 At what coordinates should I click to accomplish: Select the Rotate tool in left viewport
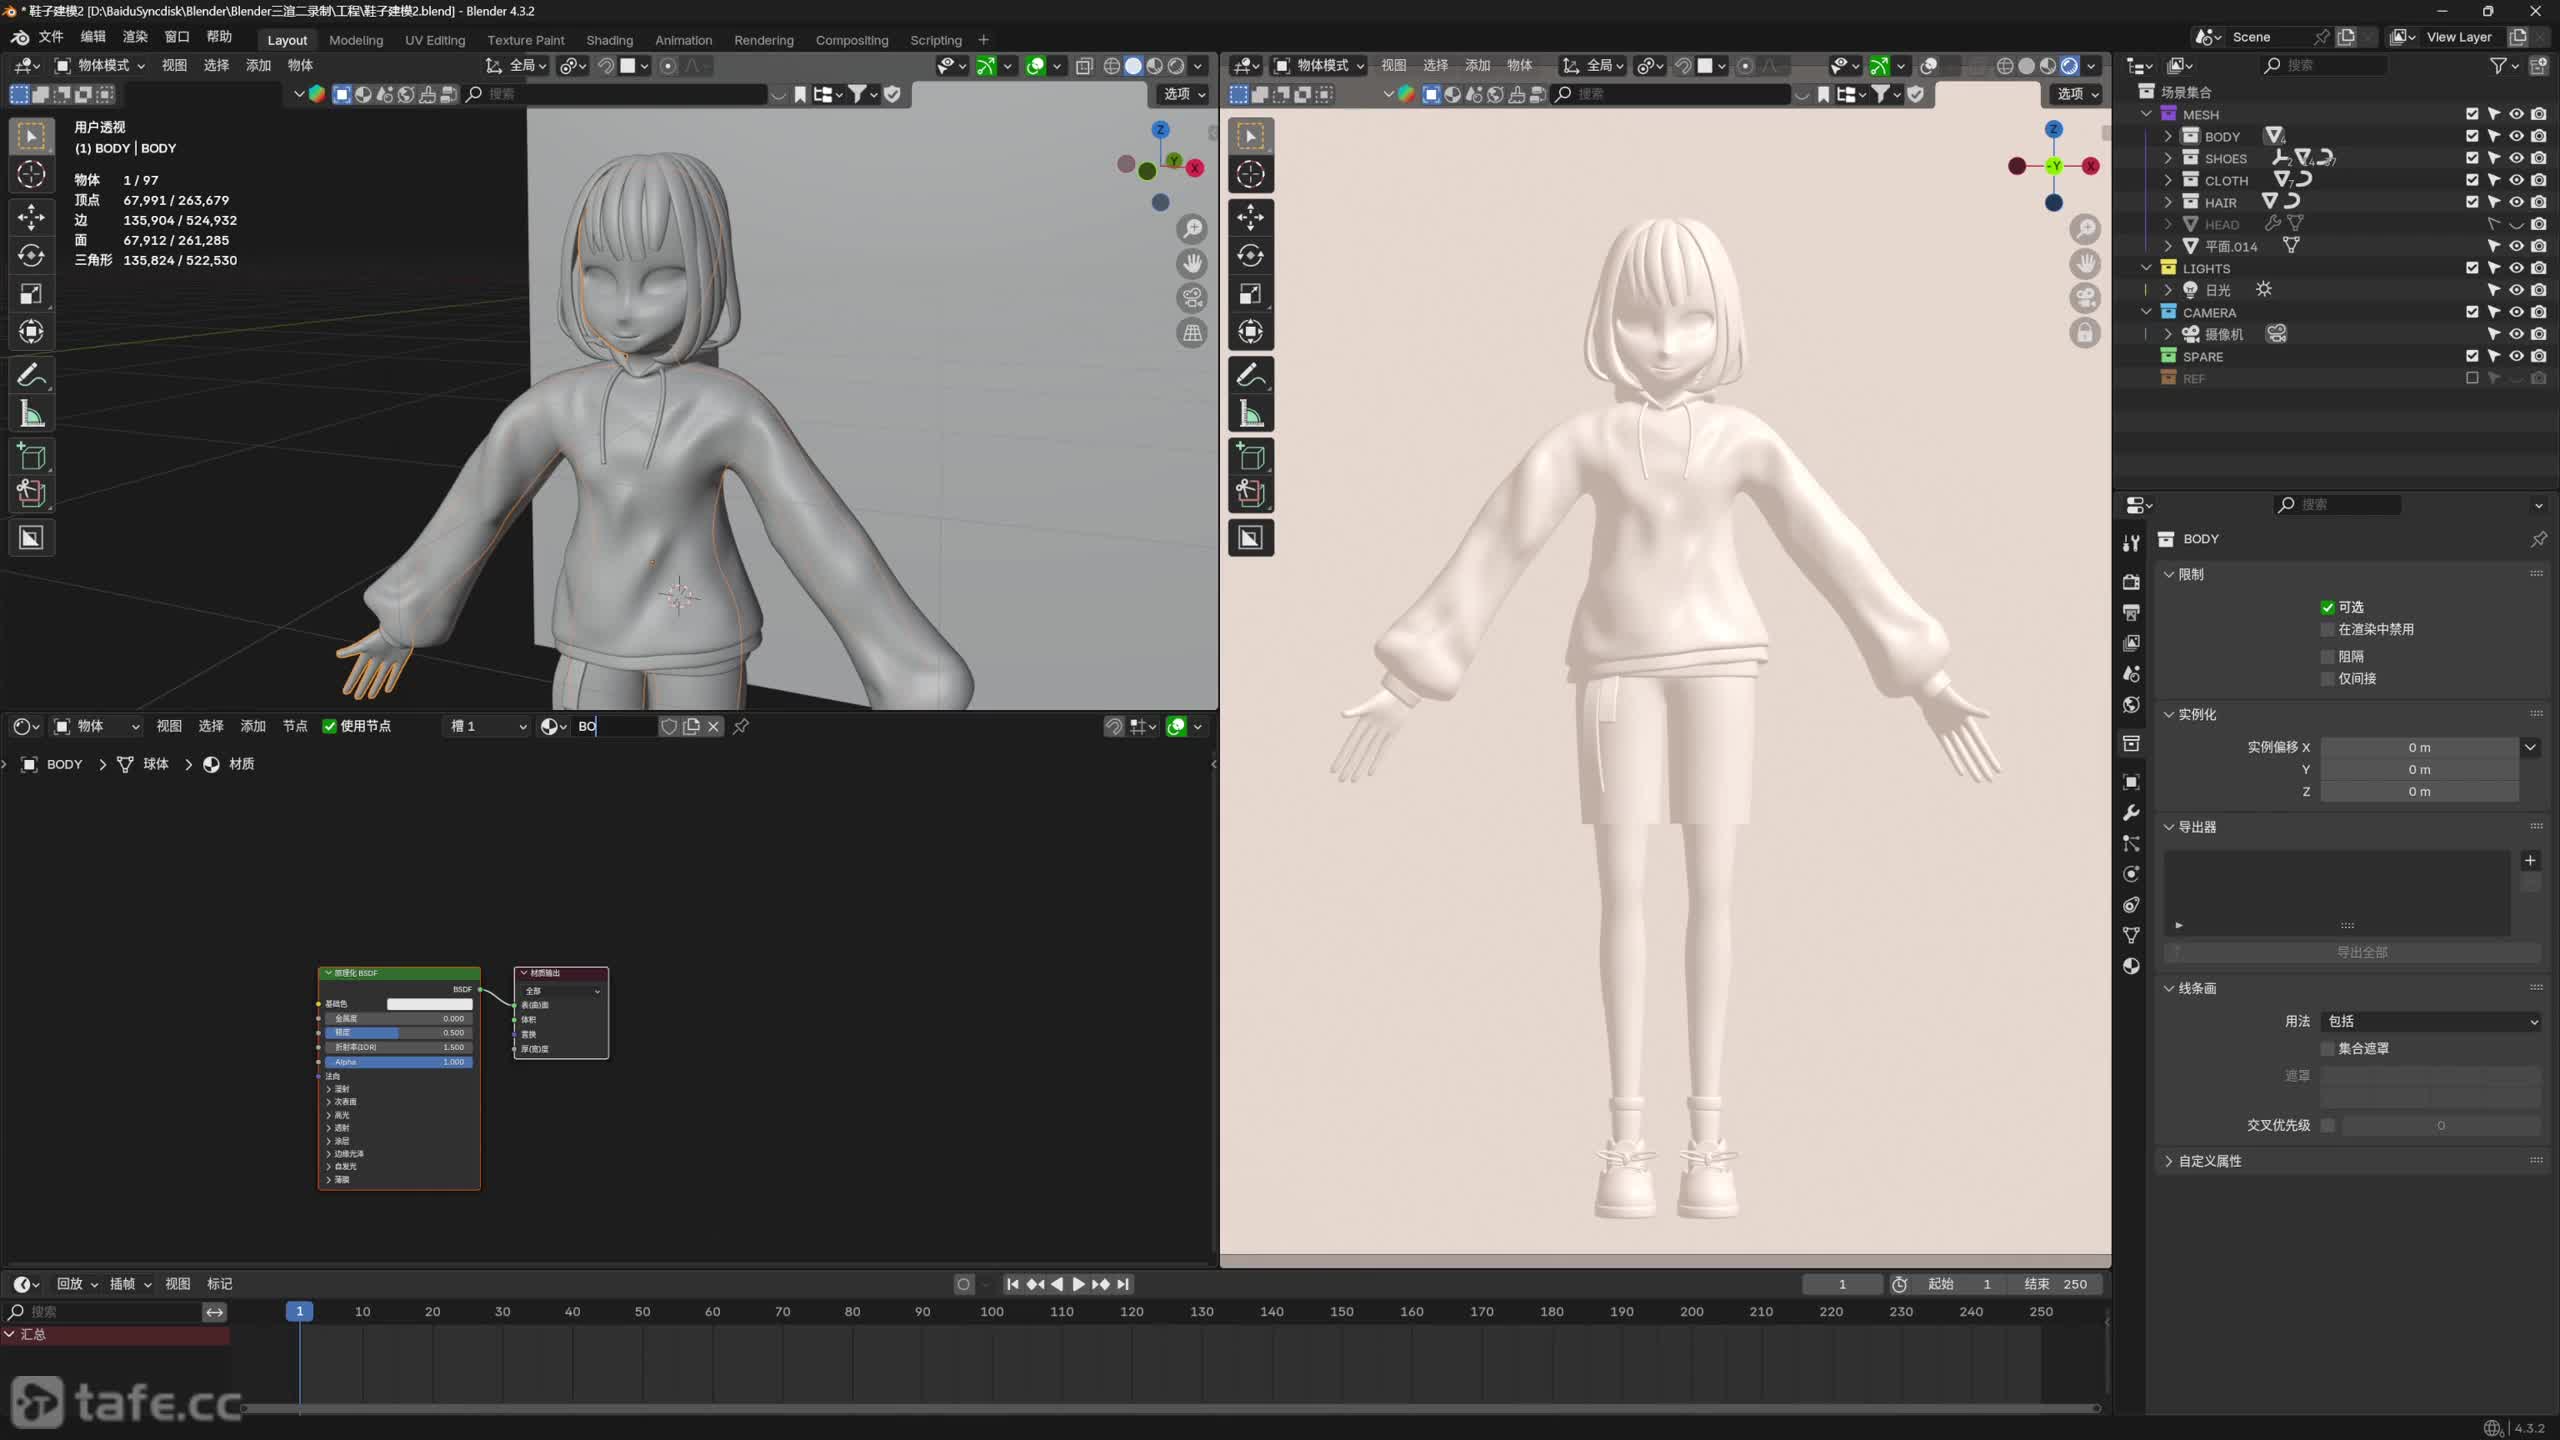pyautogui.click(x=31, y=256)
